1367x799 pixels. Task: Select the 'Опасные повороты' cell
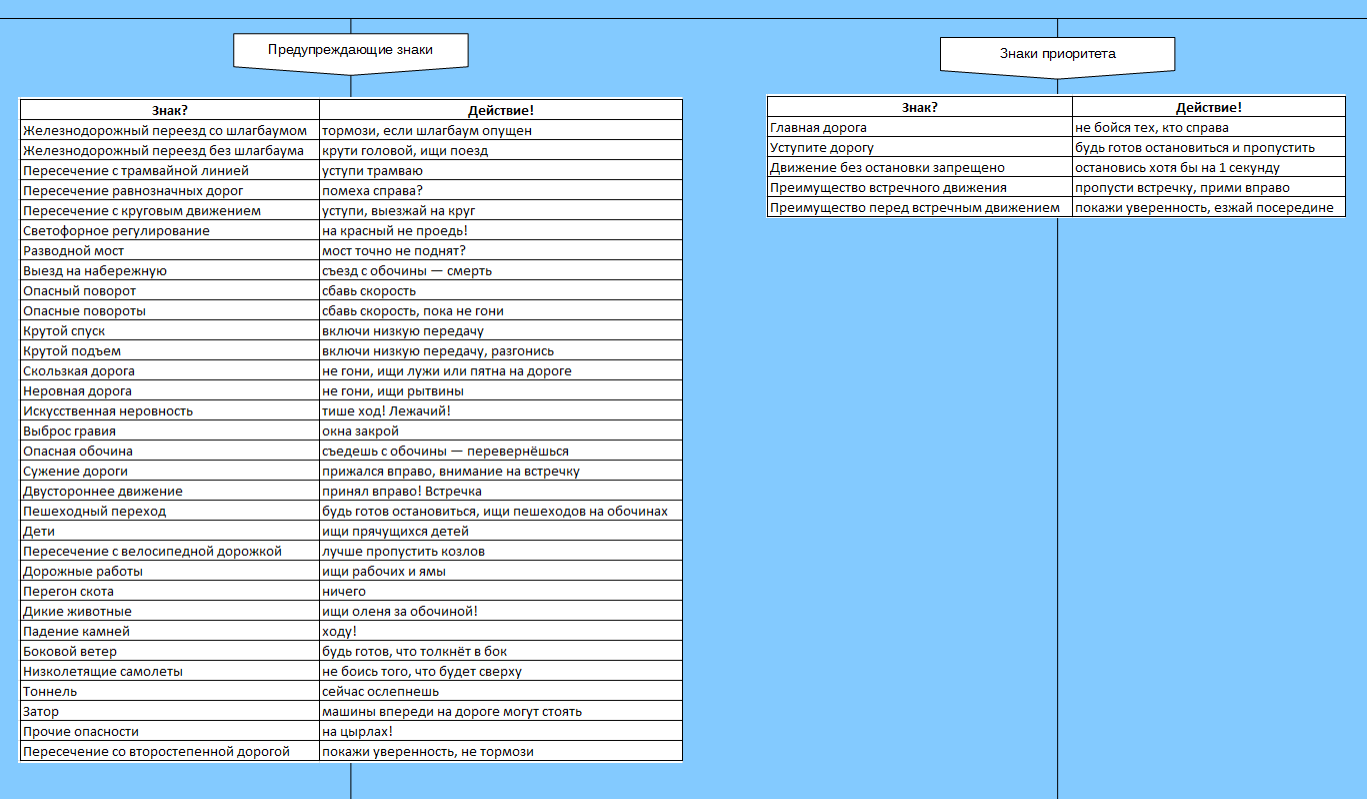[169, 310]
